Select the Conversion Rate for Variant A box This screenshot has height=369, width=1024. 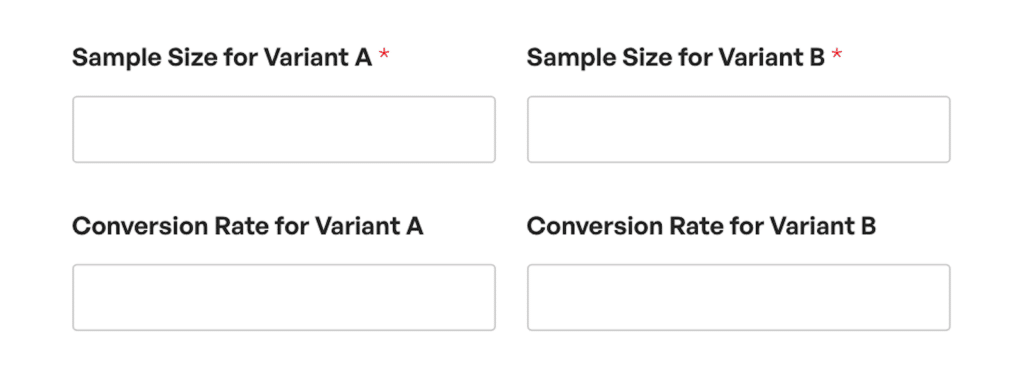point(283,297)
